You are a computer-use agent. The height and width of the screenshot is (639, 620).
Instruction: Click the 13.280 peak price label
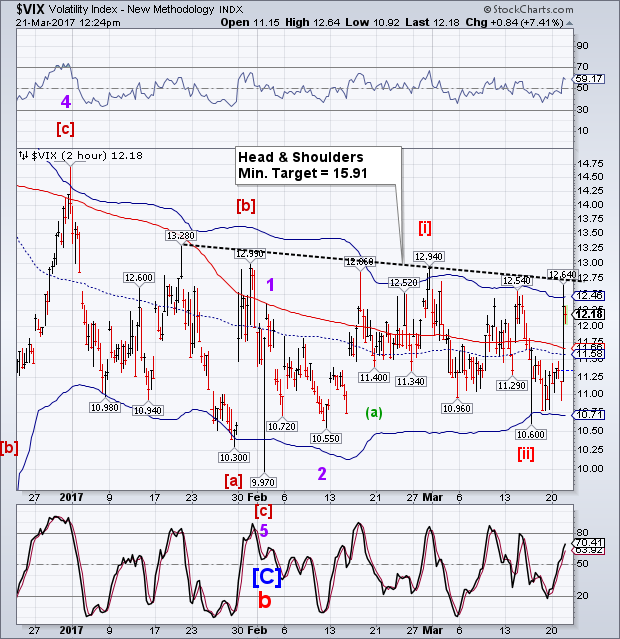180,236
